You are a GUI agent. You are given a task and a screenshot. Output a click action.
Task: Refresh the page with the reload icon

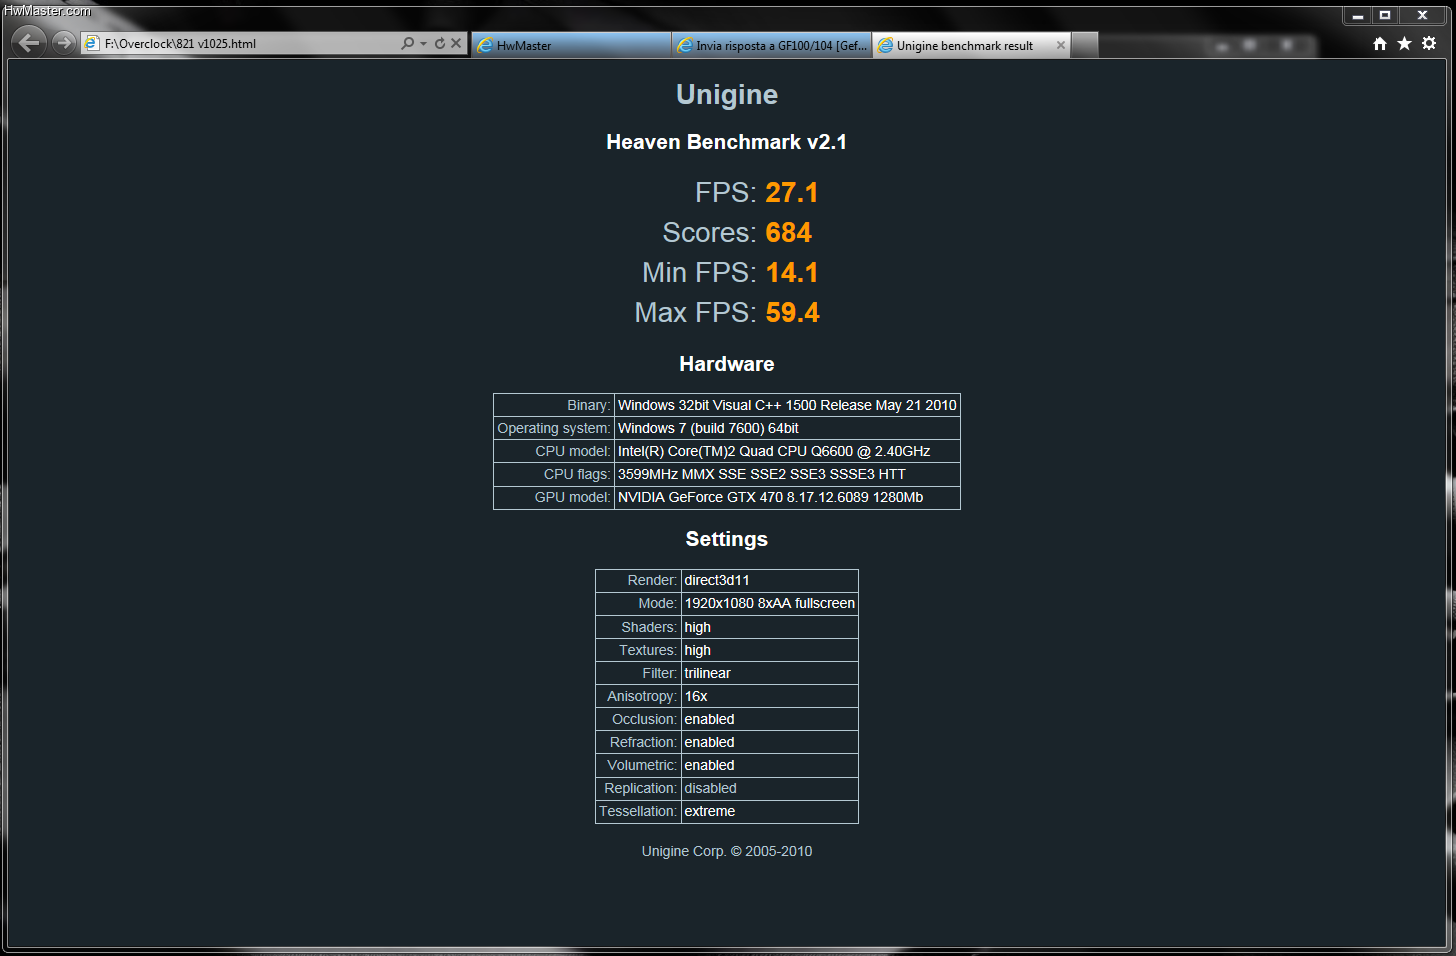[x=440, y=43]
